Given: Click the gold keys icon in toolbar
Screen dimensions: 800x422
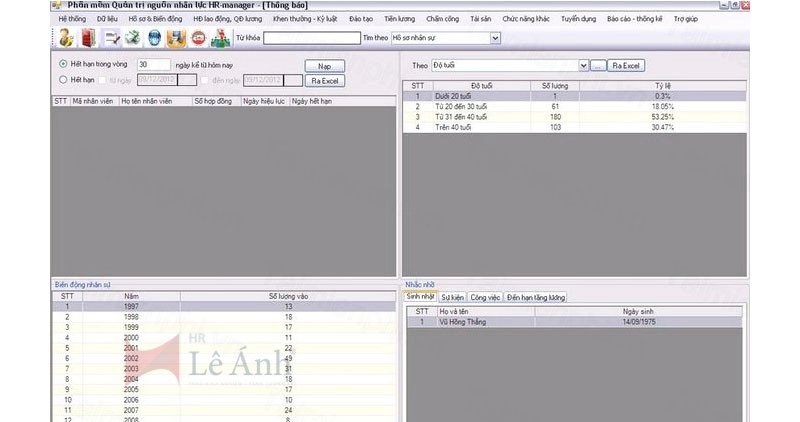Looking at the screenshot, I should click(65, 38).
